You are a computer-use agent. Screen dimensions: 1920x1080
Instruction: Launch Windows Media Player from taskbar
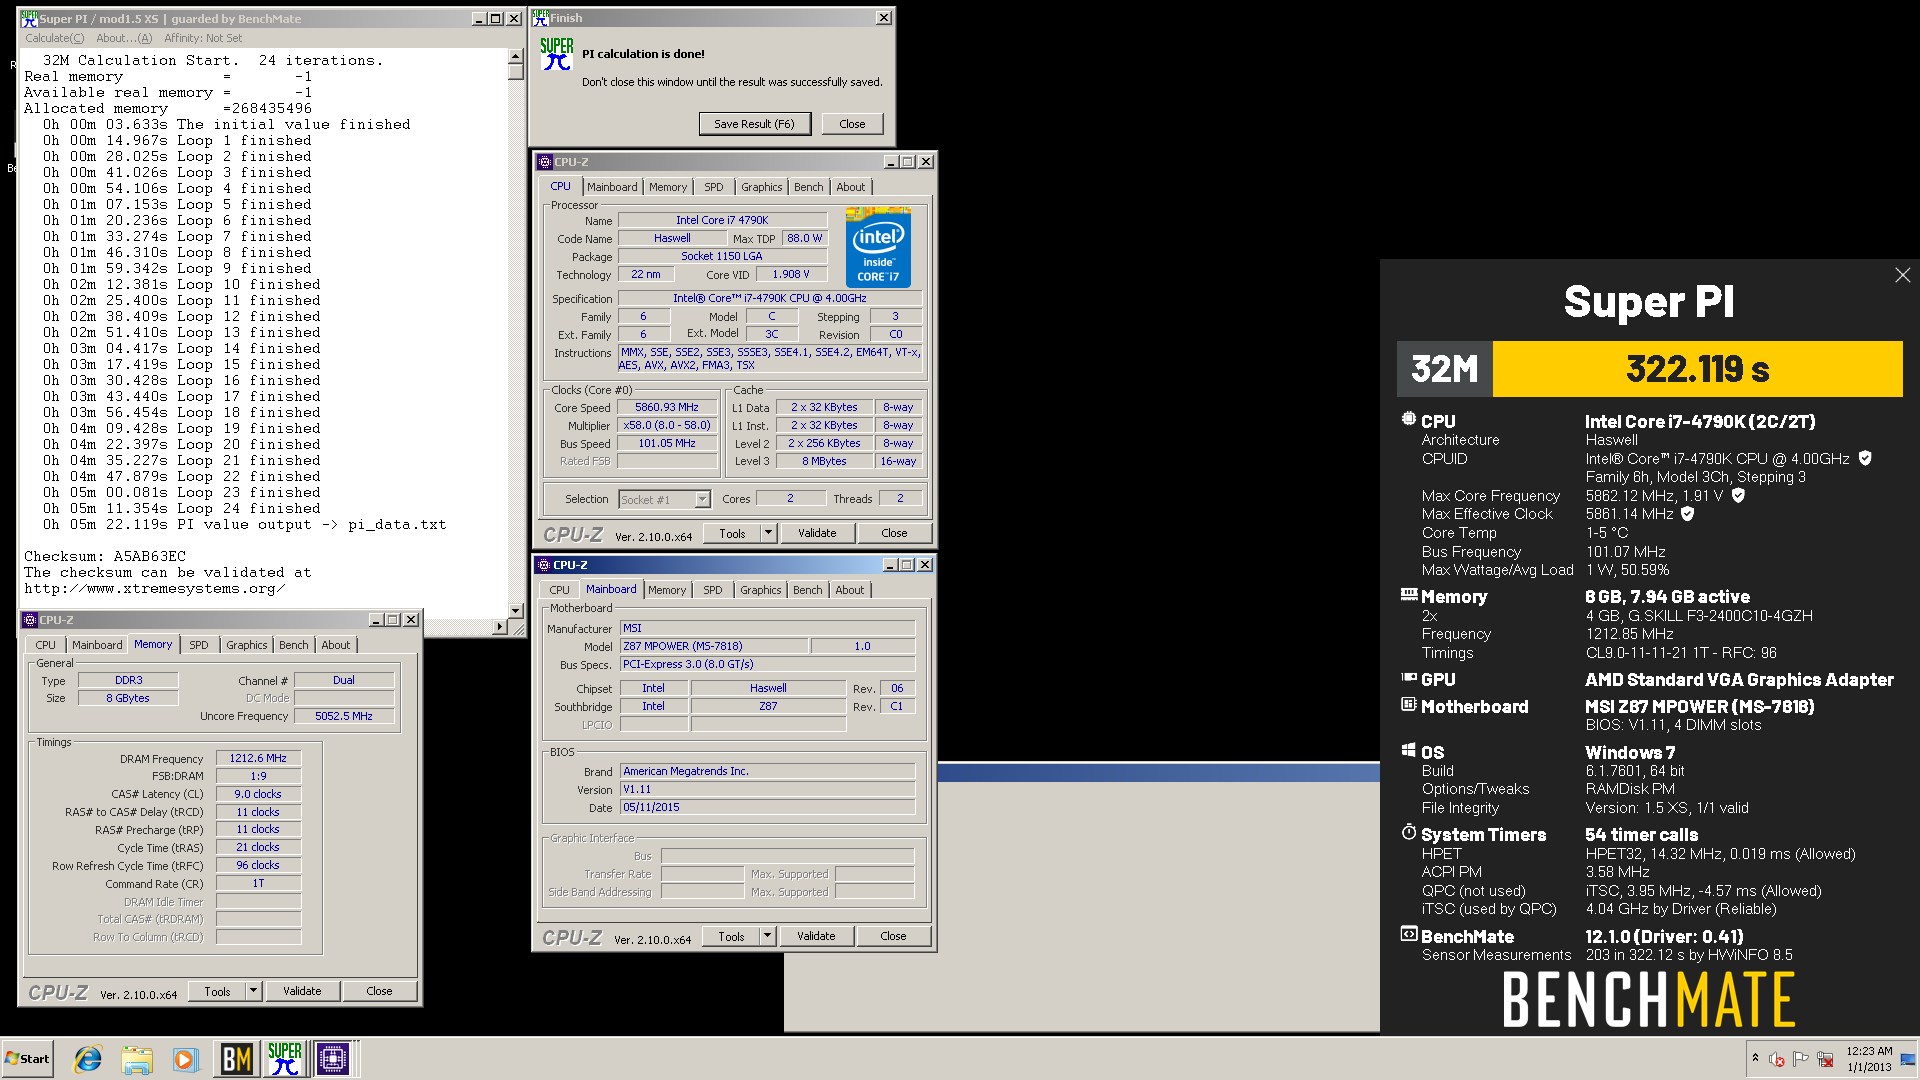tap(185, 1059)
